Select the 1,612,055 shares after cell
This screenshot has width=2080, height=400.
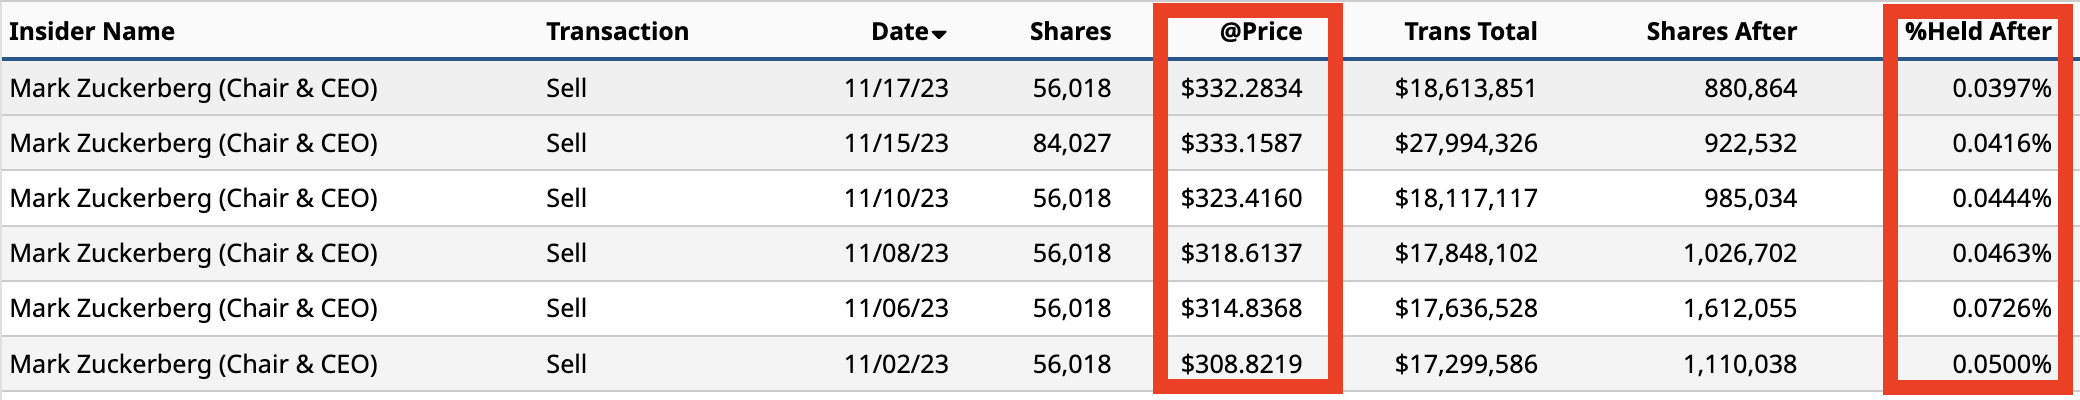click(x=1739, y=308)
